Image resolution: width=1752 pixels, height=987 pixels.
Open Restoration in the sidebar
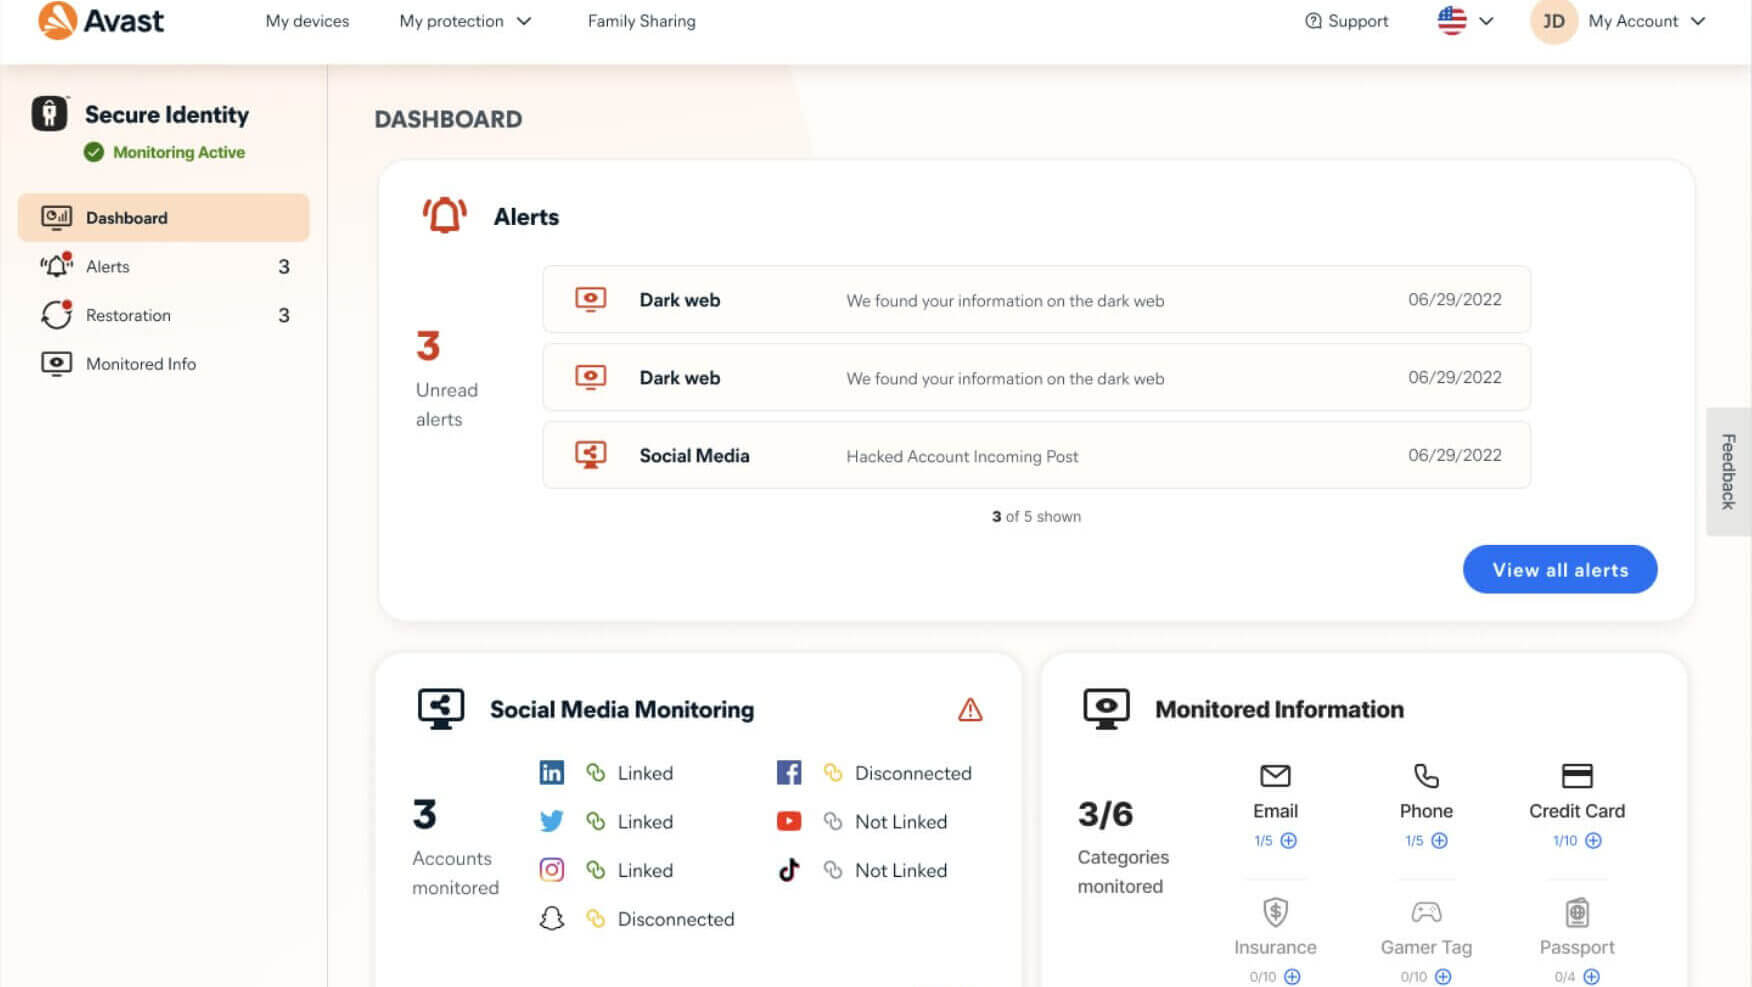point(164,315)
